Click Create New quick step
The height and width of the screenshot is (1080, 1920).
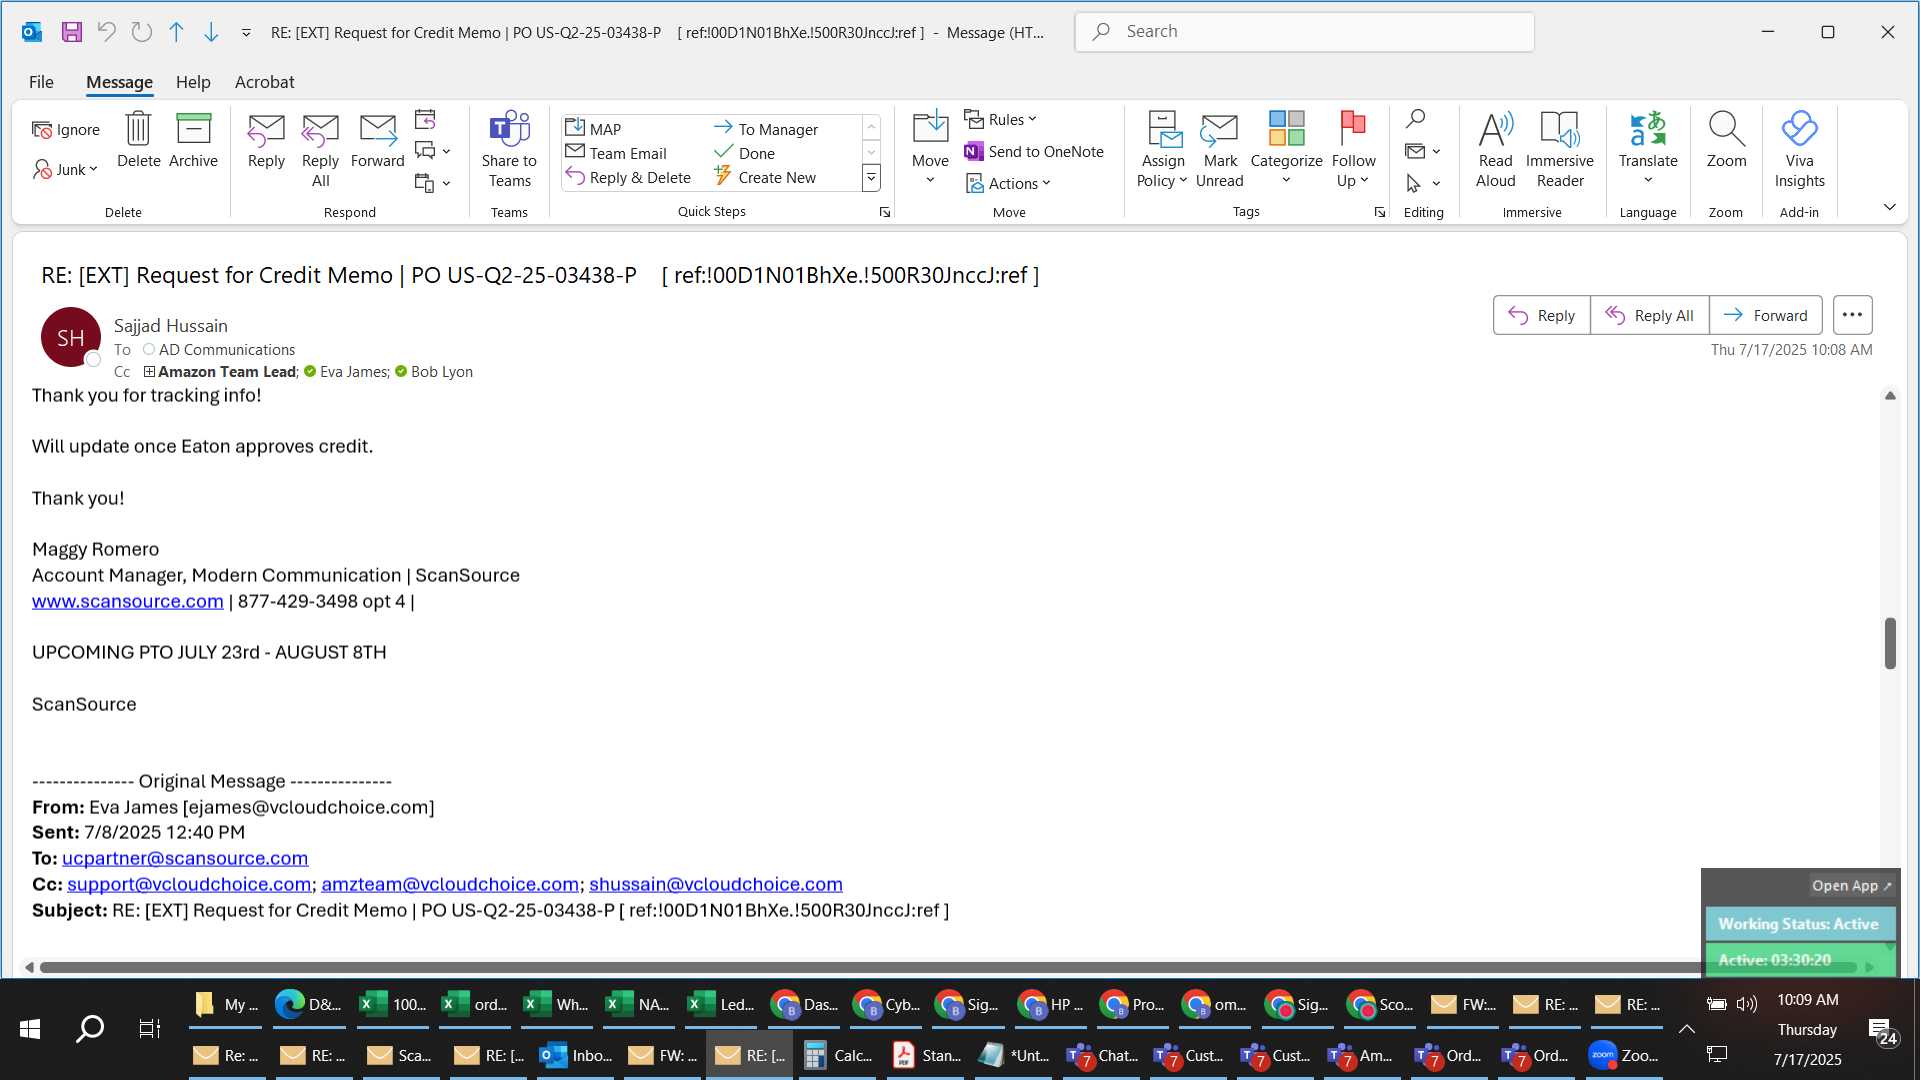765,177
